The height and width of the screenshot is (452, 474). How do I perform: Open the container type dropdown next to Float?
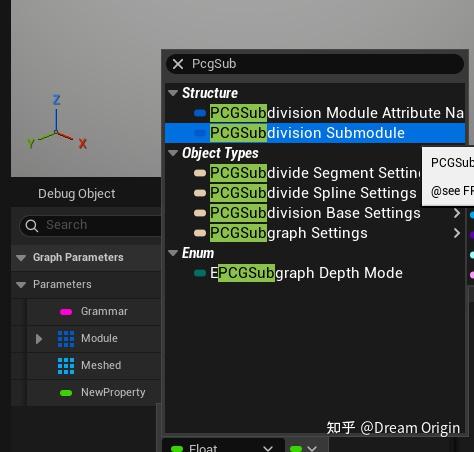pyautogui.click(x=303, y=447)
